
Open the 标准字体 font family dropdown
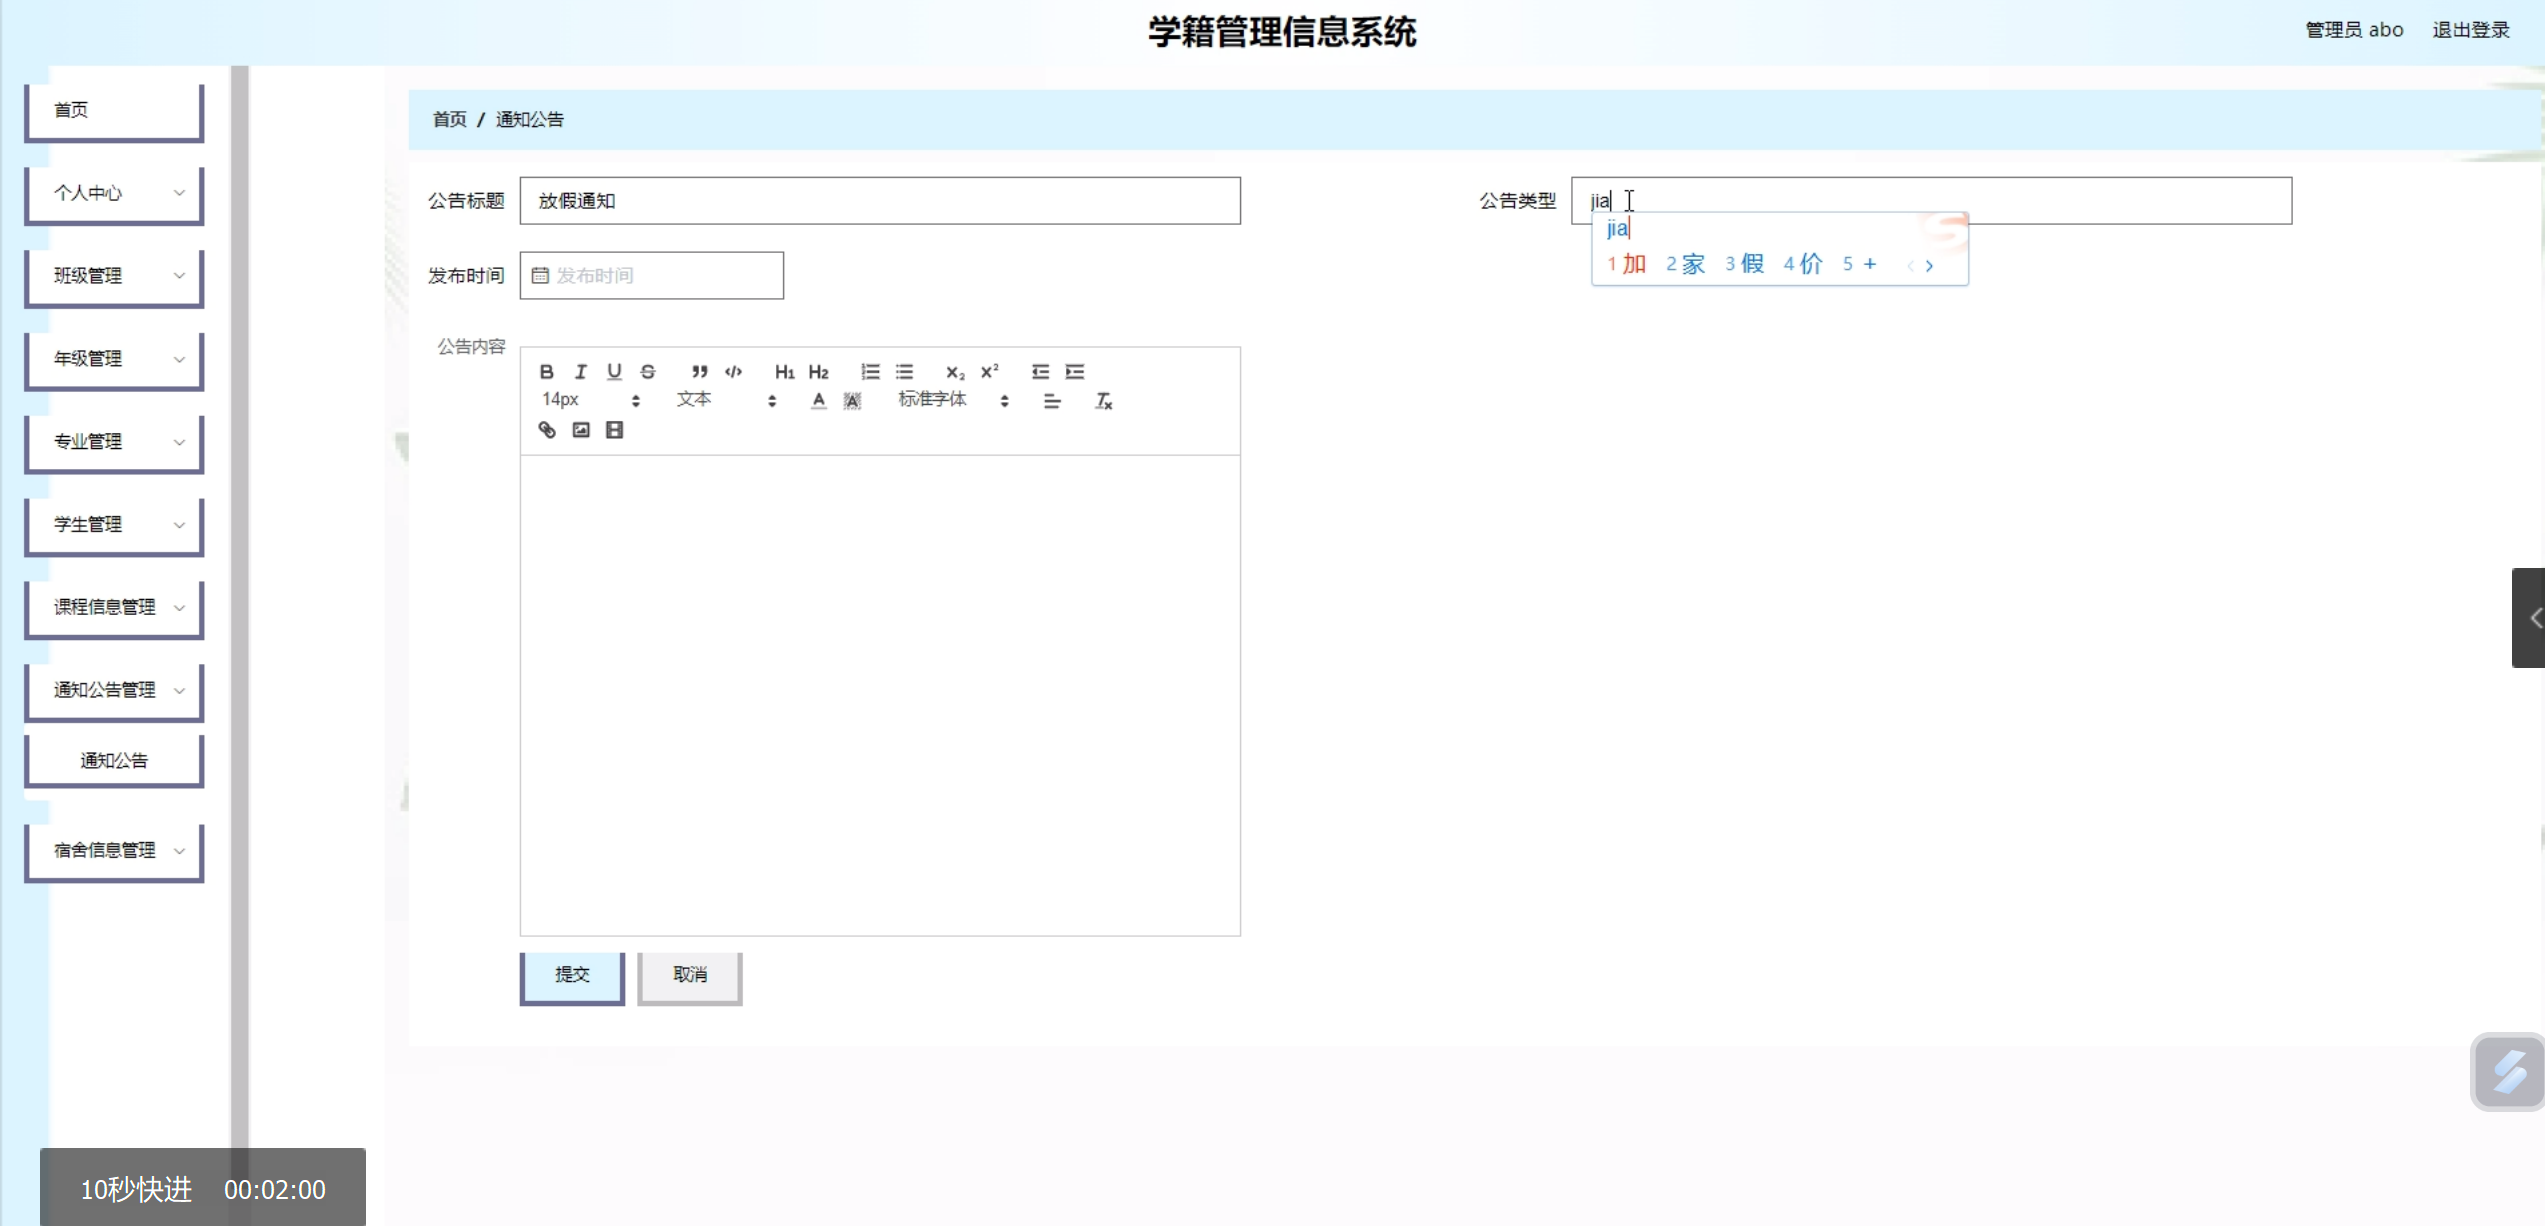click(952, 400)
